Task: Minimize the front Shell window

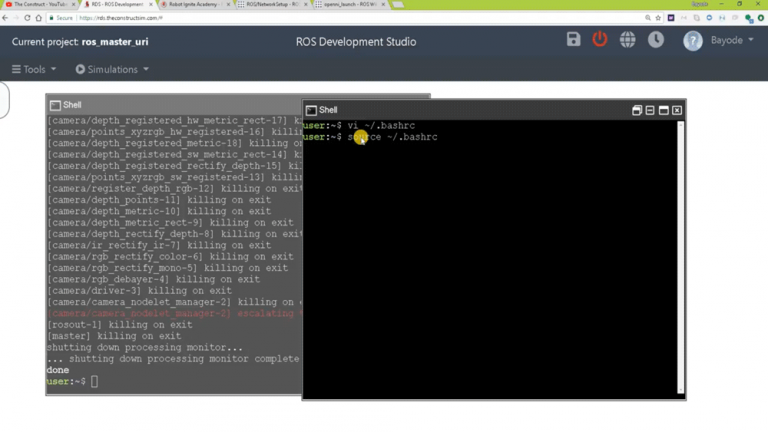Action: point(650,110)
